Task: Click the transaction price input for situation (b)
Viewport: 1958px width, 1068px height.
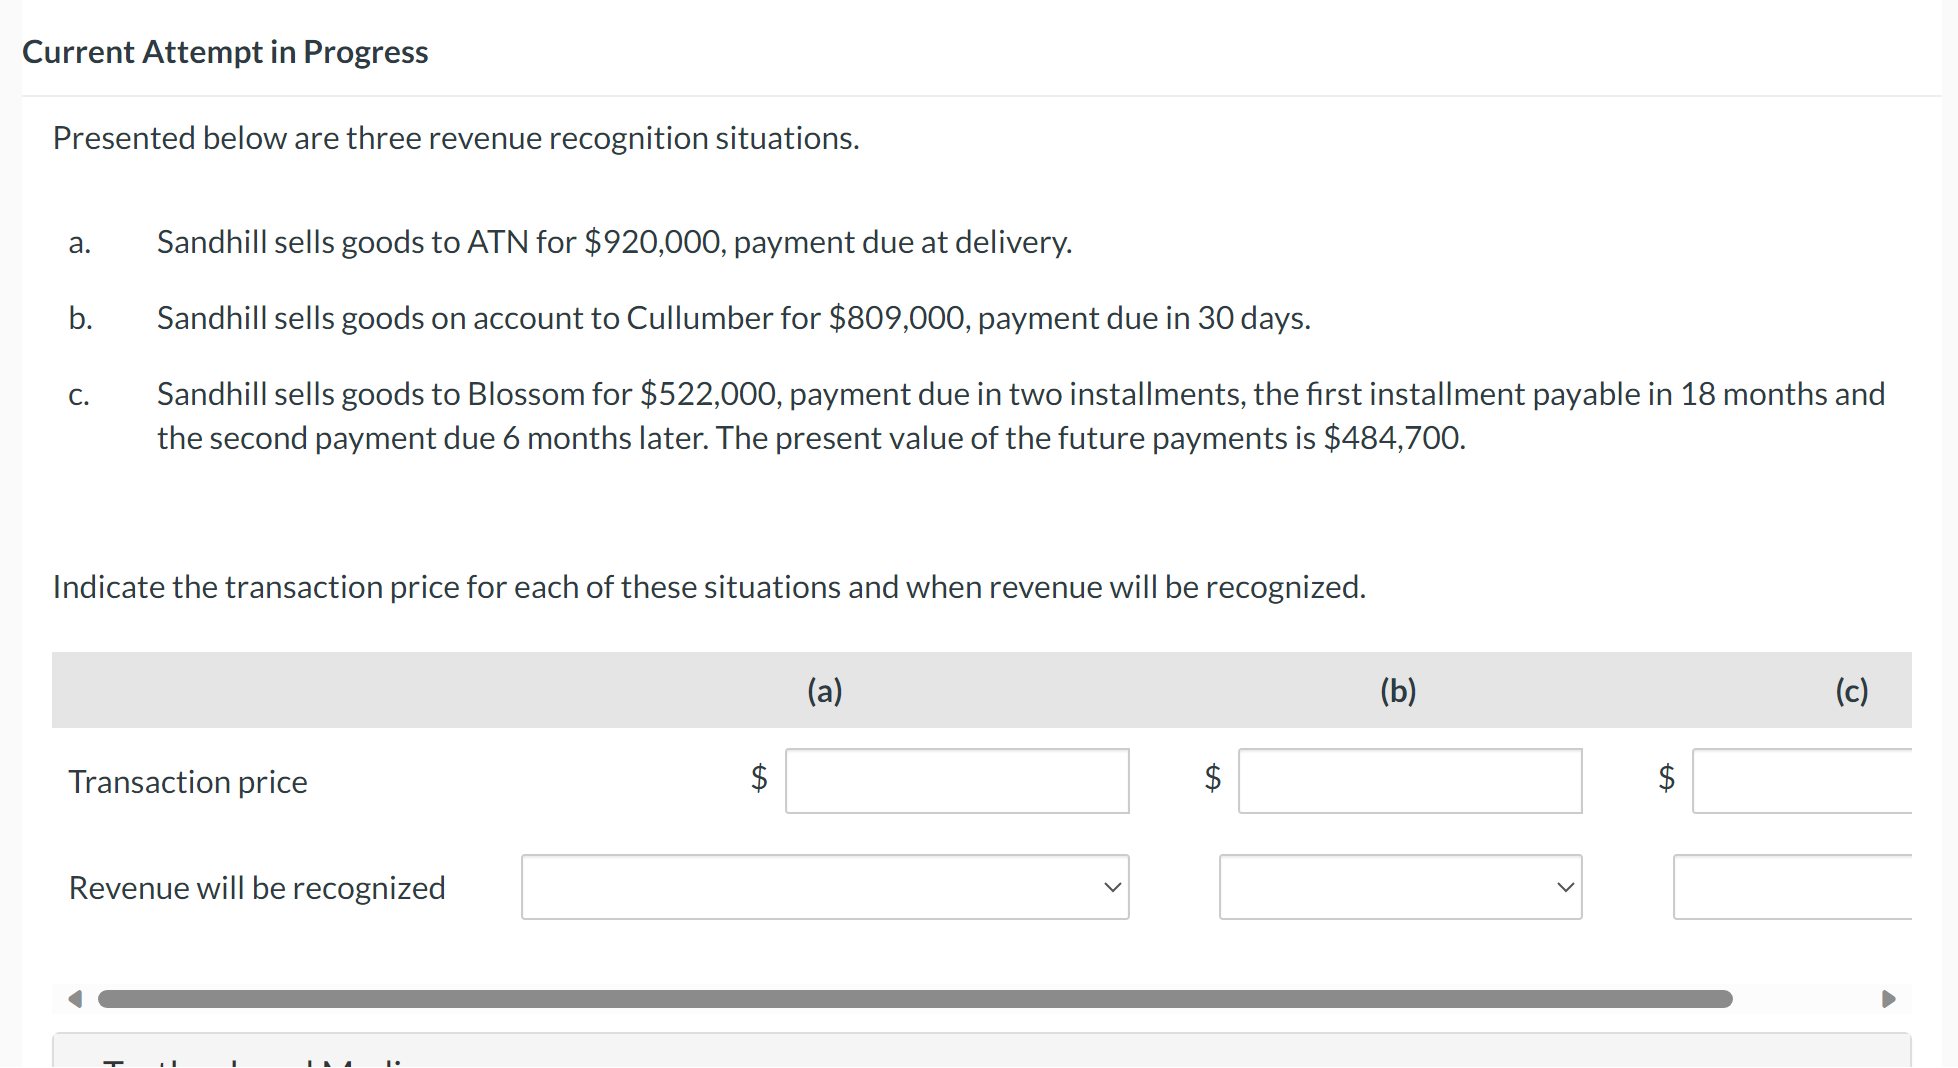Action: tap(1409, 781)
